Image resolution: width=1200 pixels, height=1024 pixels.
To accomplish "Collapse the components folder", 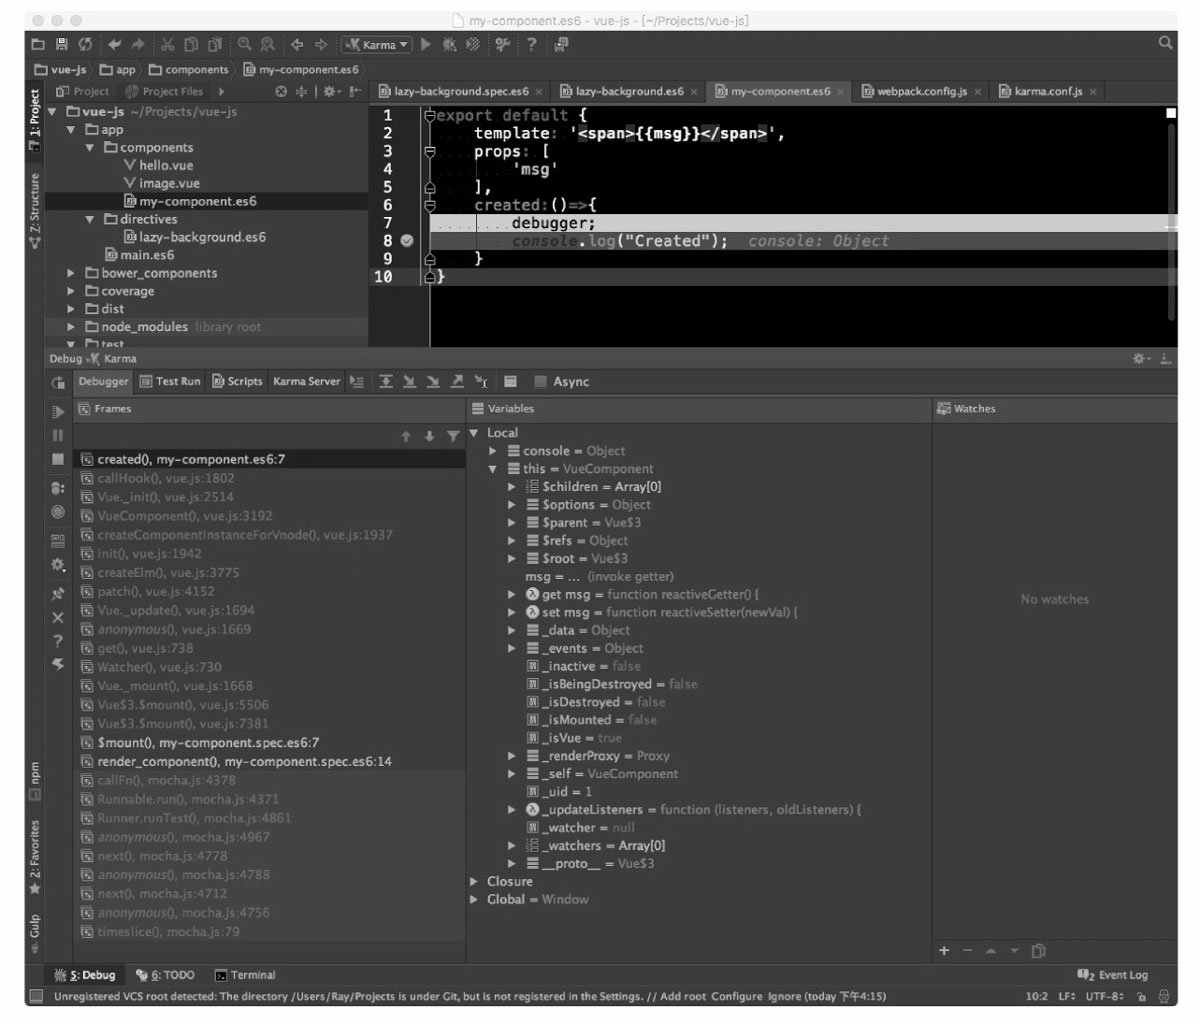I will [x=90, y=147].
